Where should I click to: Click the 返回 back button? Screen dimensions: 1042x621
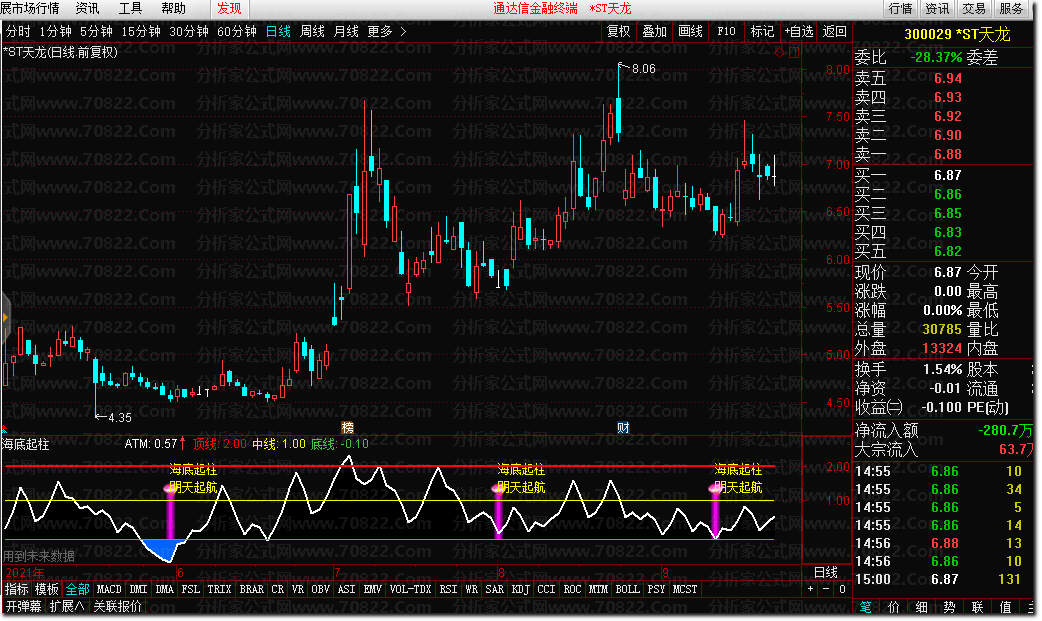835,31
